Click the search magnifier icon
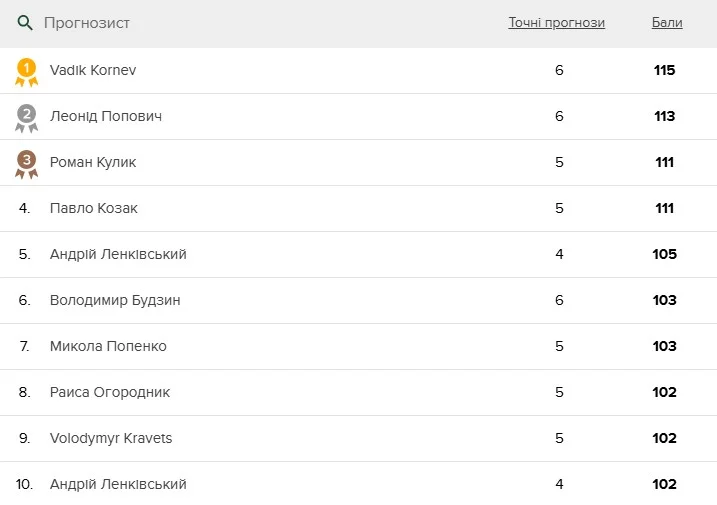This screenshot has width=717, height=505. pos(25,23)
